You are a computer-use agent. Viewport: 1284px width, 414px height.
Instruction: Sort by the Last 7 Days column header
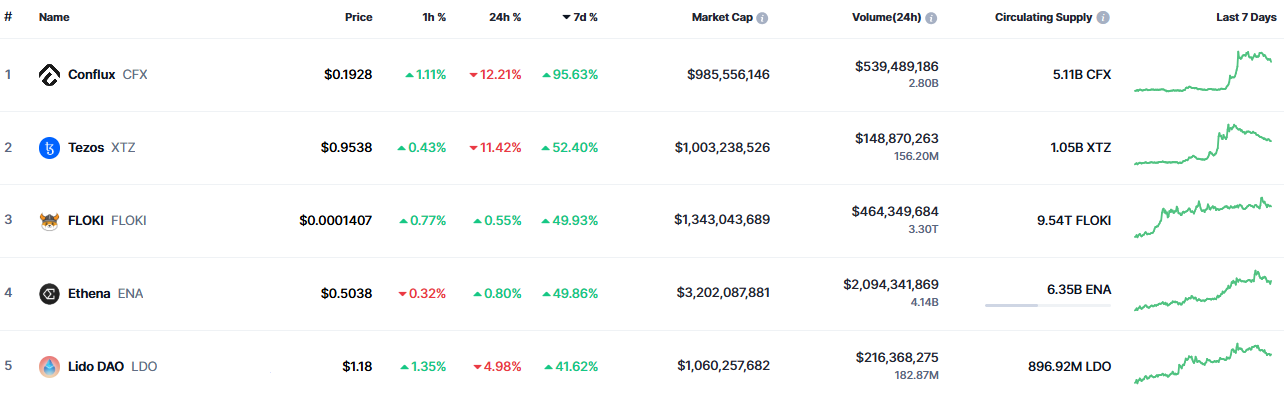click(1245, 18)
